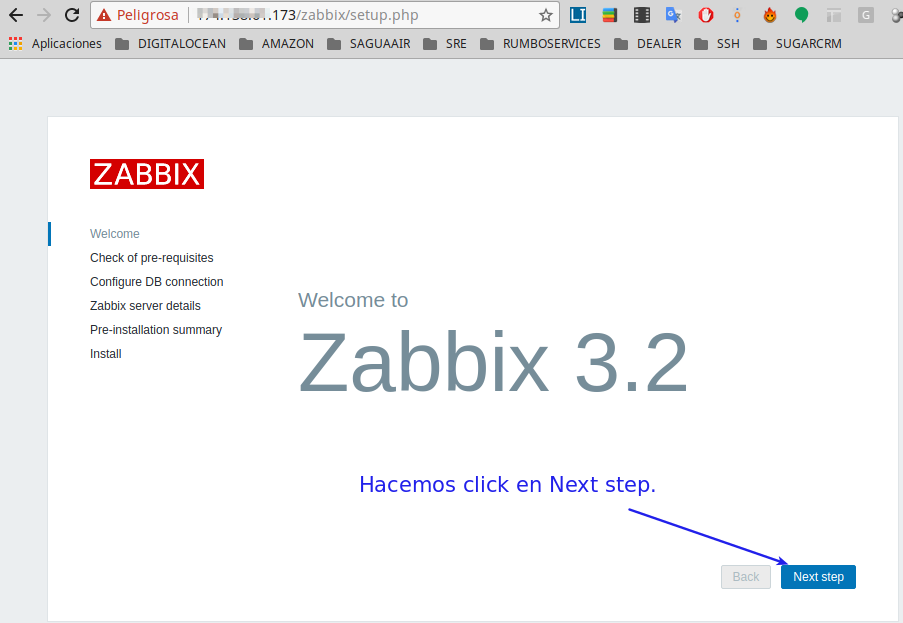Image resolution: width=903 pixels, height=623 pixels.
Task: Open the LI extension icon
Action: coord(578,15)
